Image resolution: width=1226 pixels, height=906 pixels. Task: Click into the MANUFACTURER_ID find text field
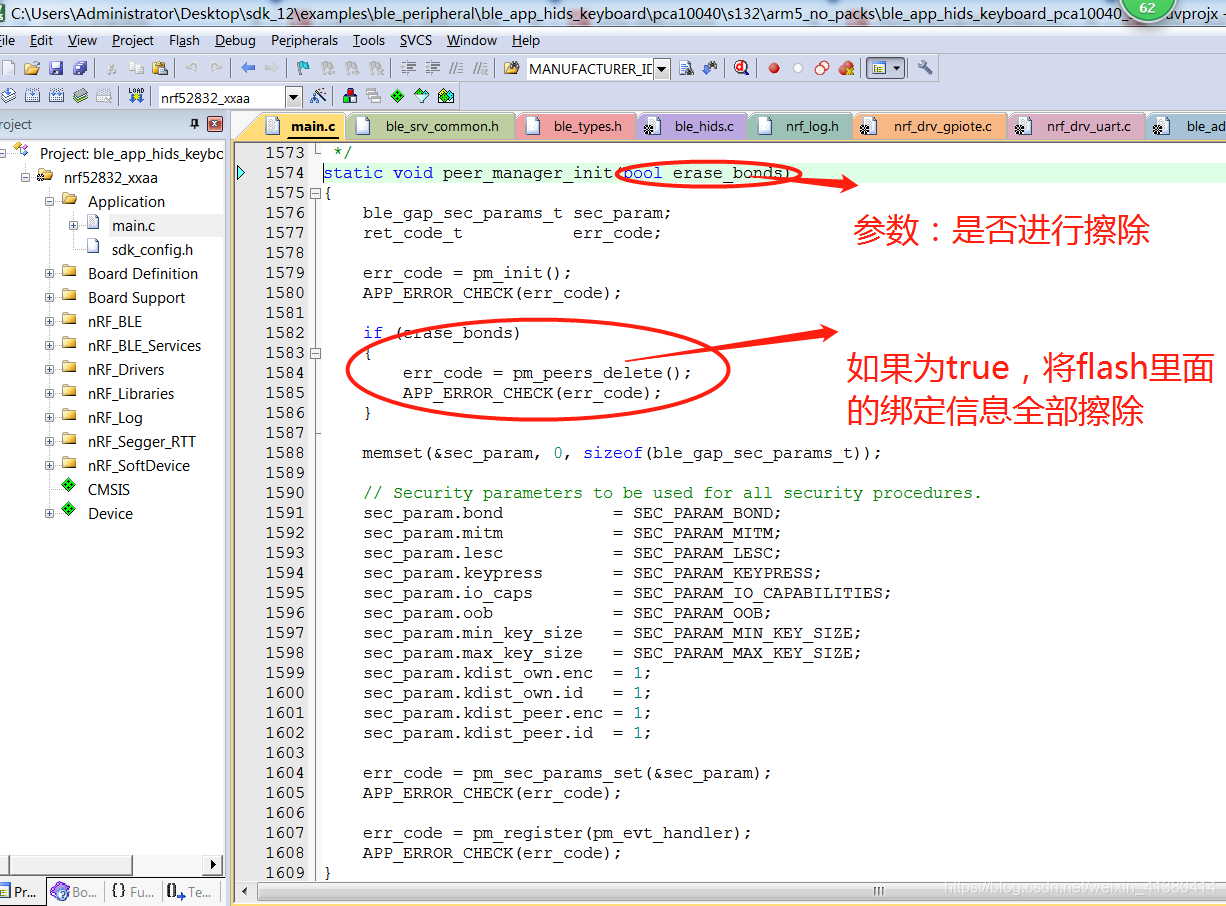point(589,68)
